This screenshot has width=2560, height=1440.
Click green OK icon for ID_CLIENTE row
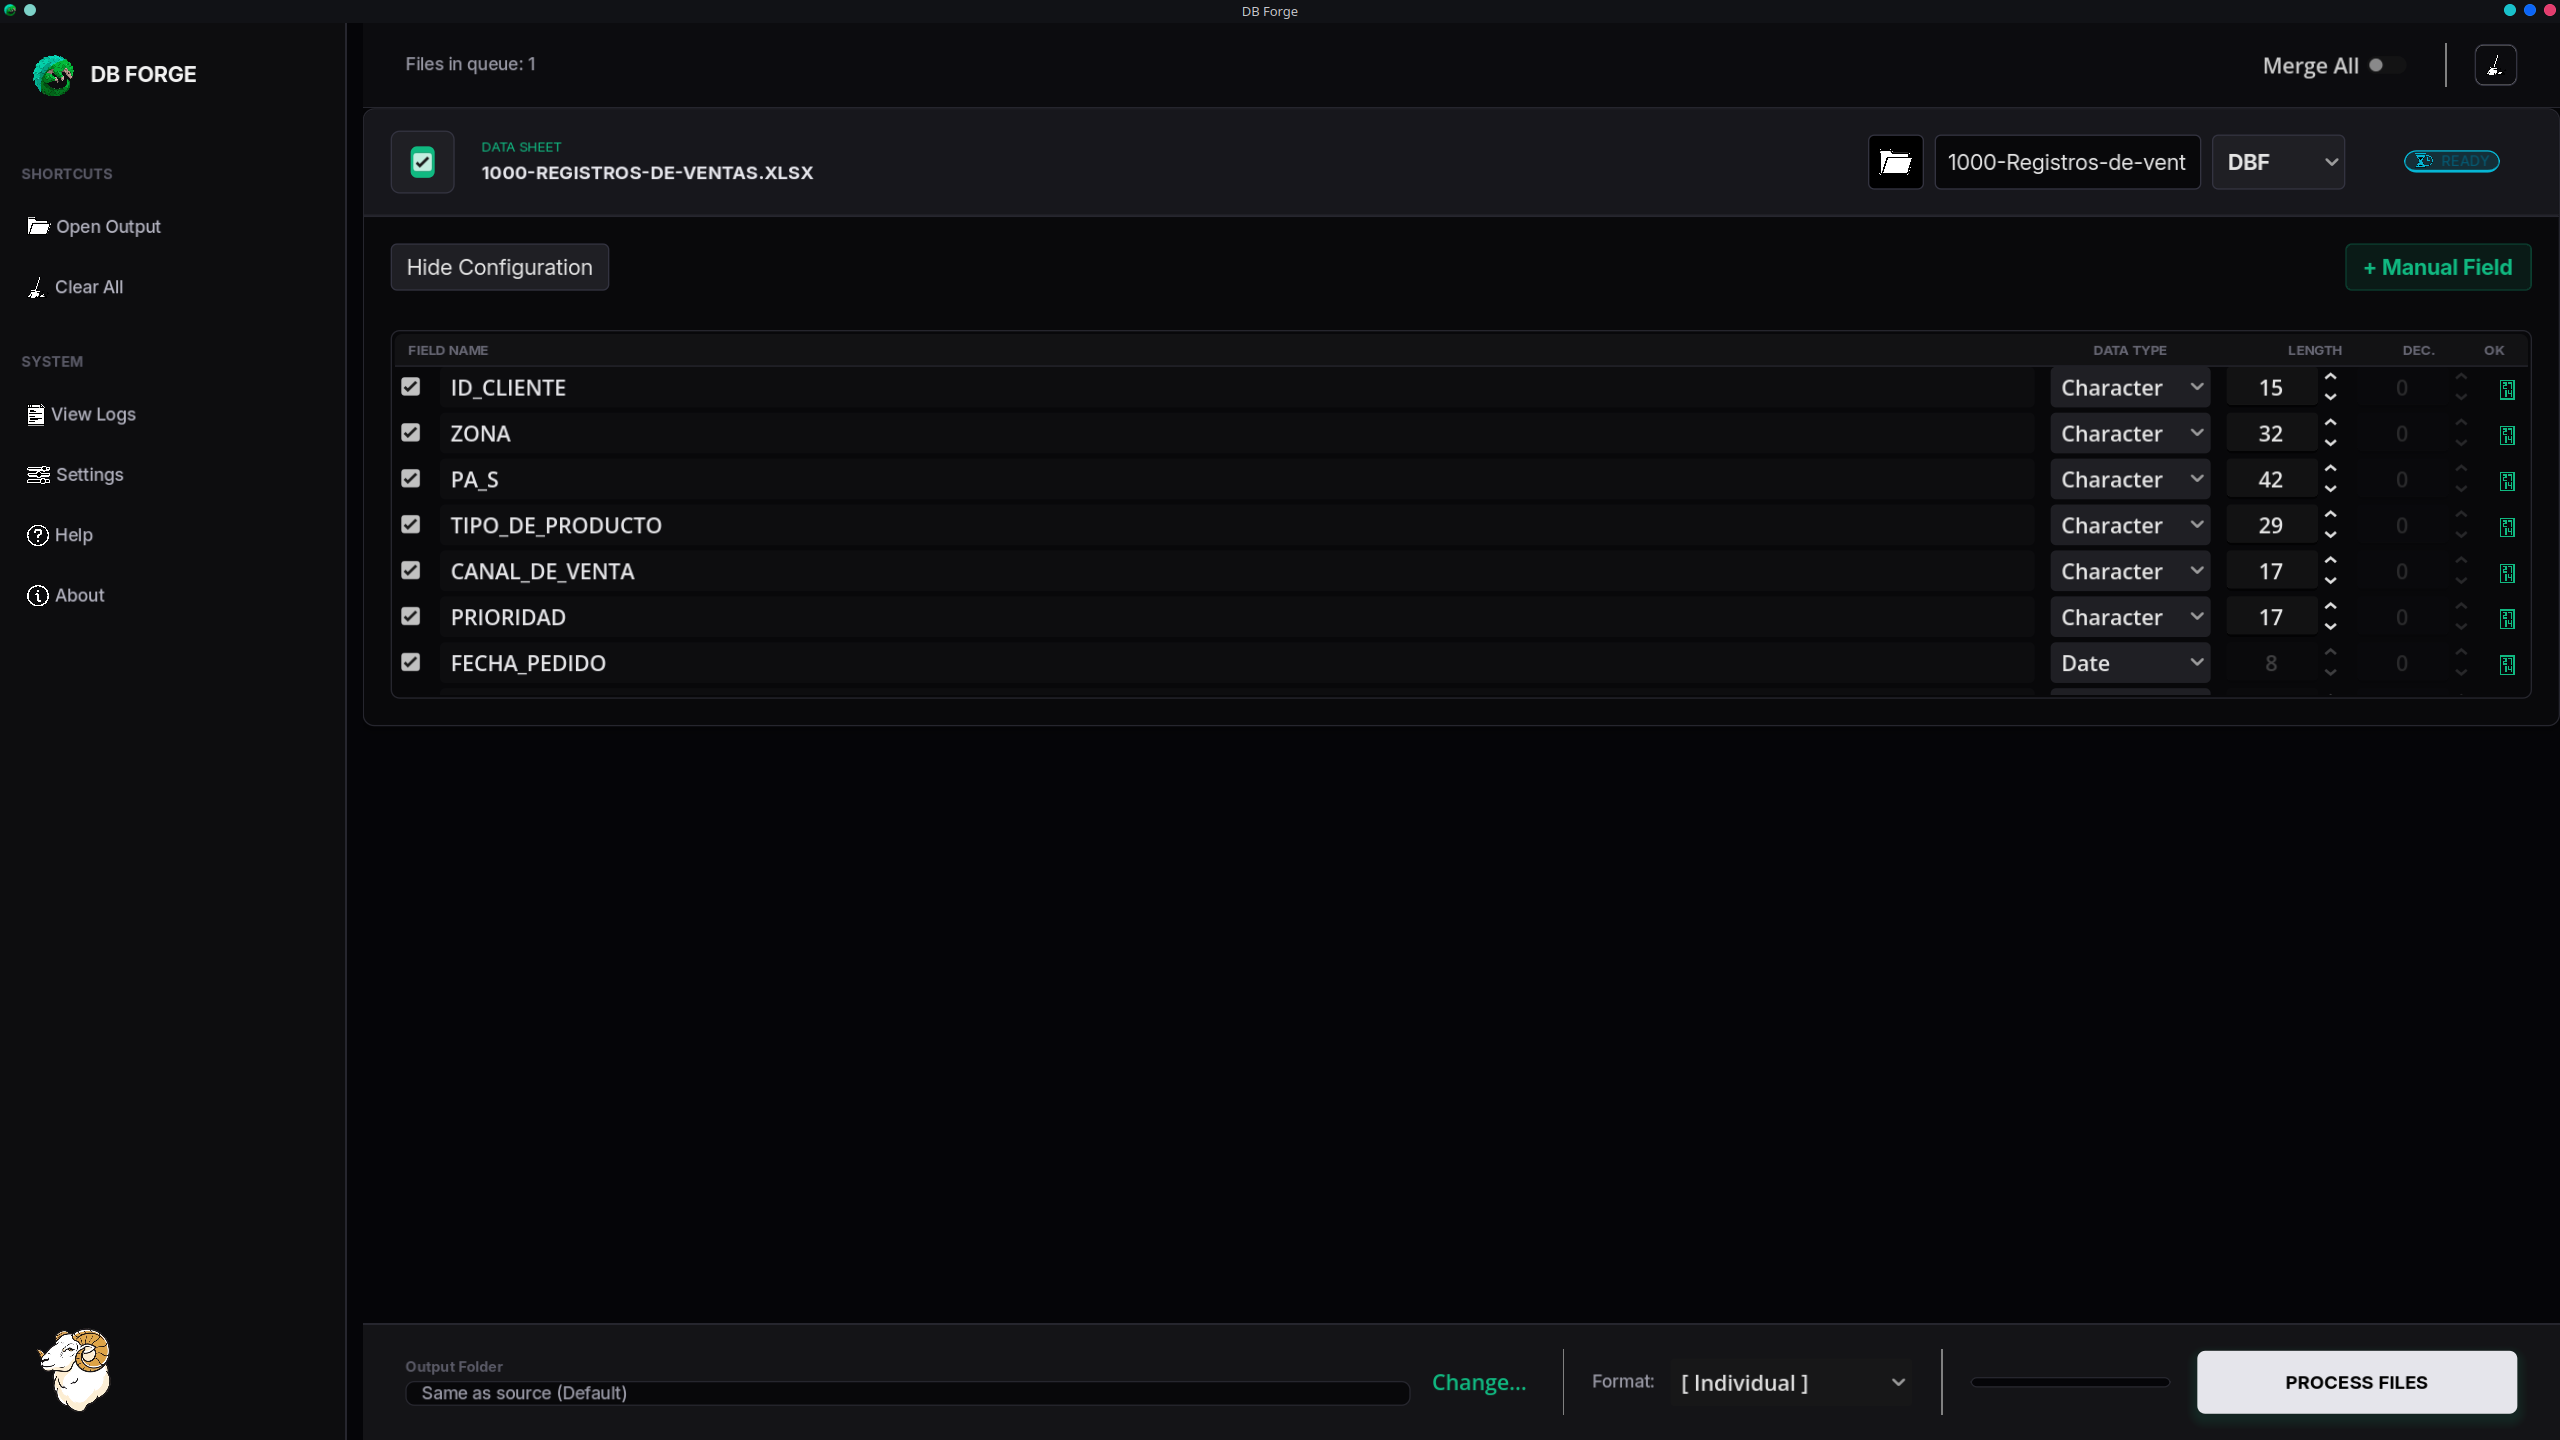pos(2507,389)
